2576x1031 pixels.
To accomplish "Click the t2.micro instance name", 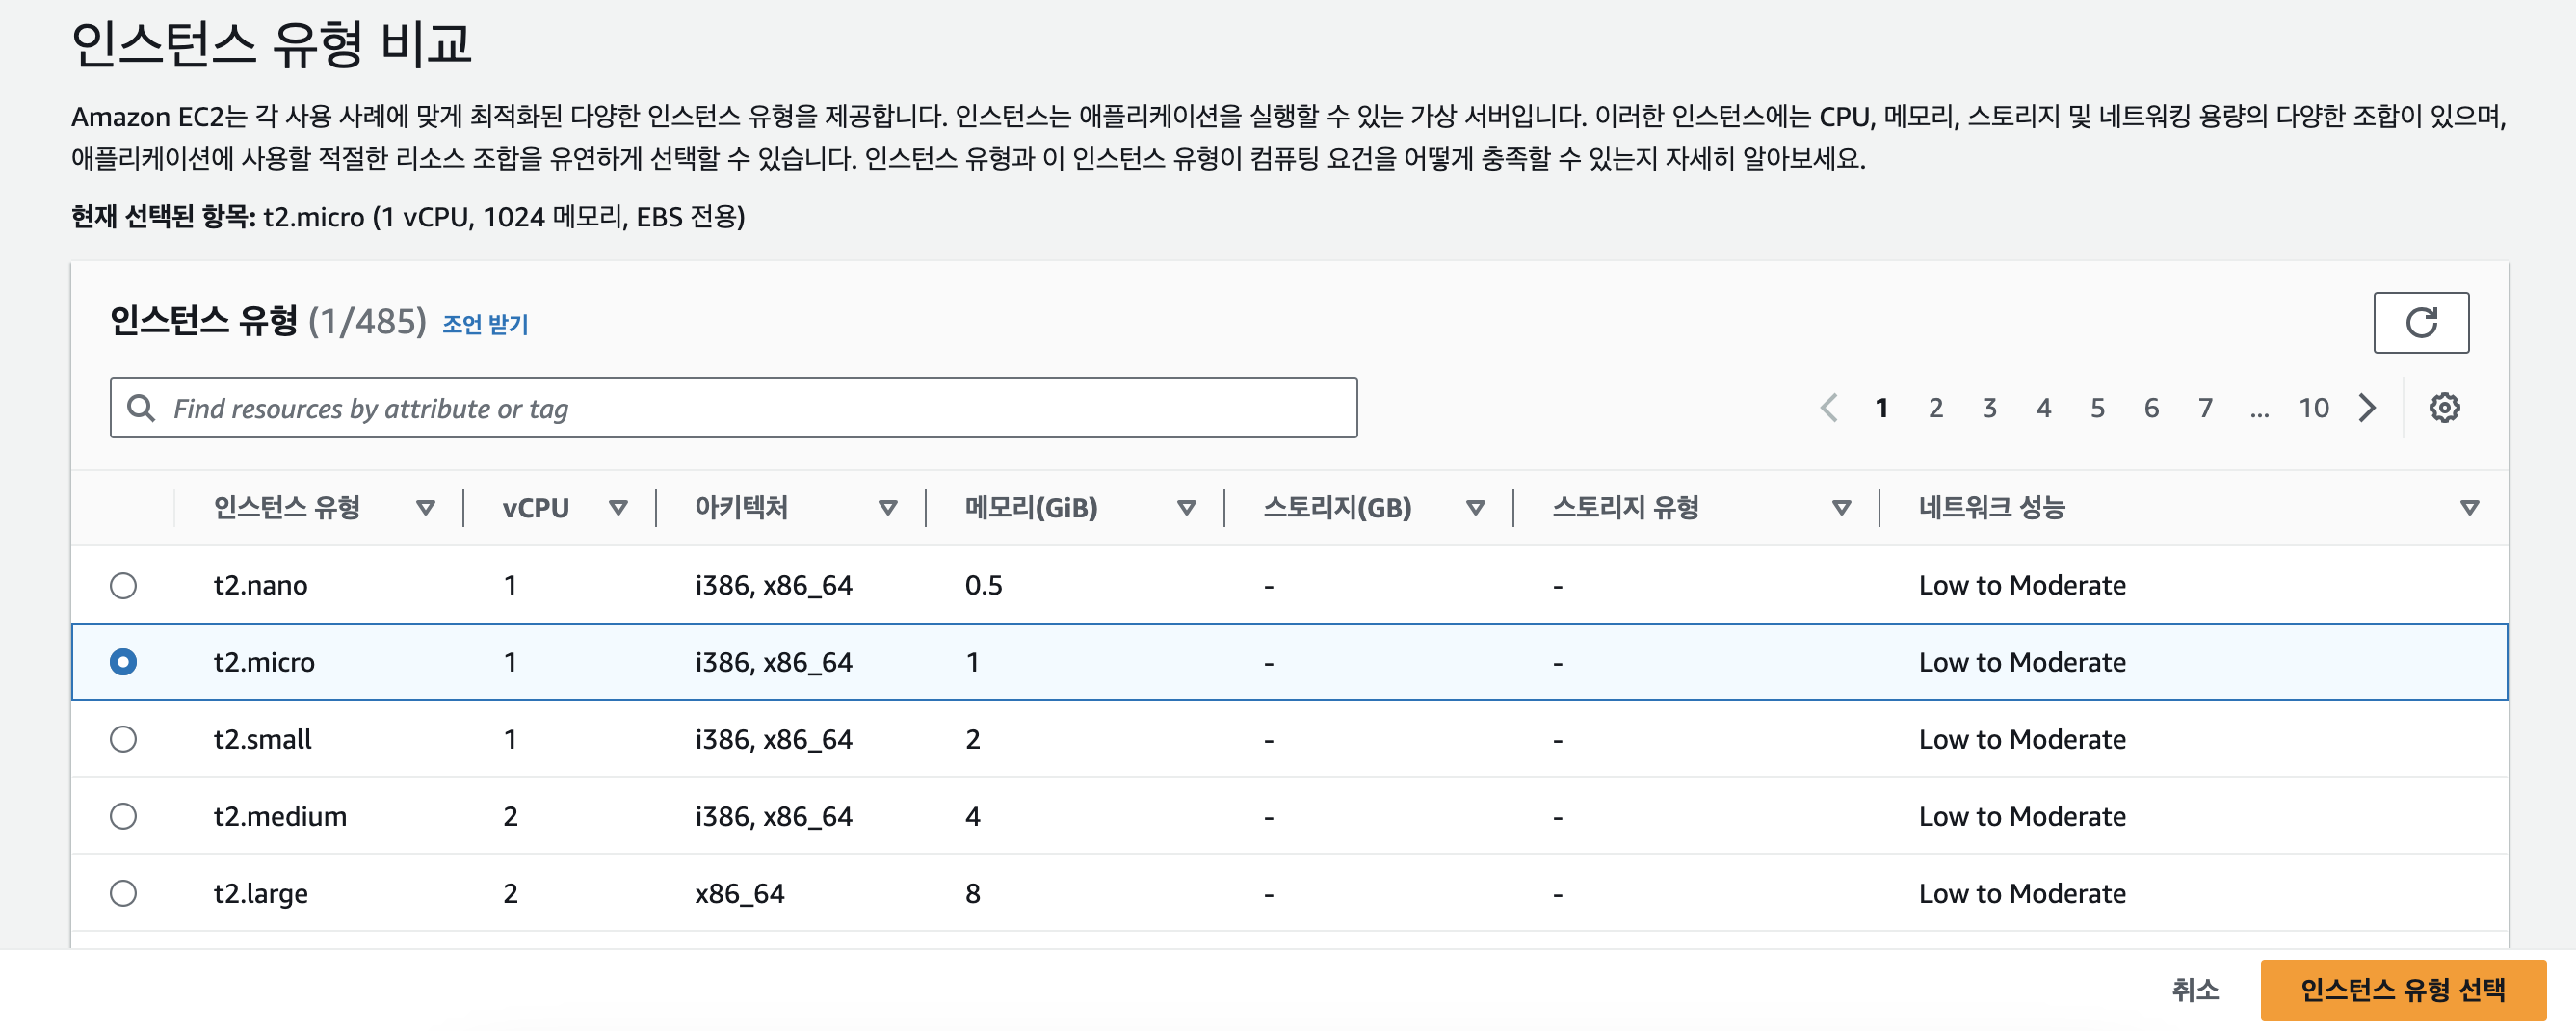I will (264, 662).
